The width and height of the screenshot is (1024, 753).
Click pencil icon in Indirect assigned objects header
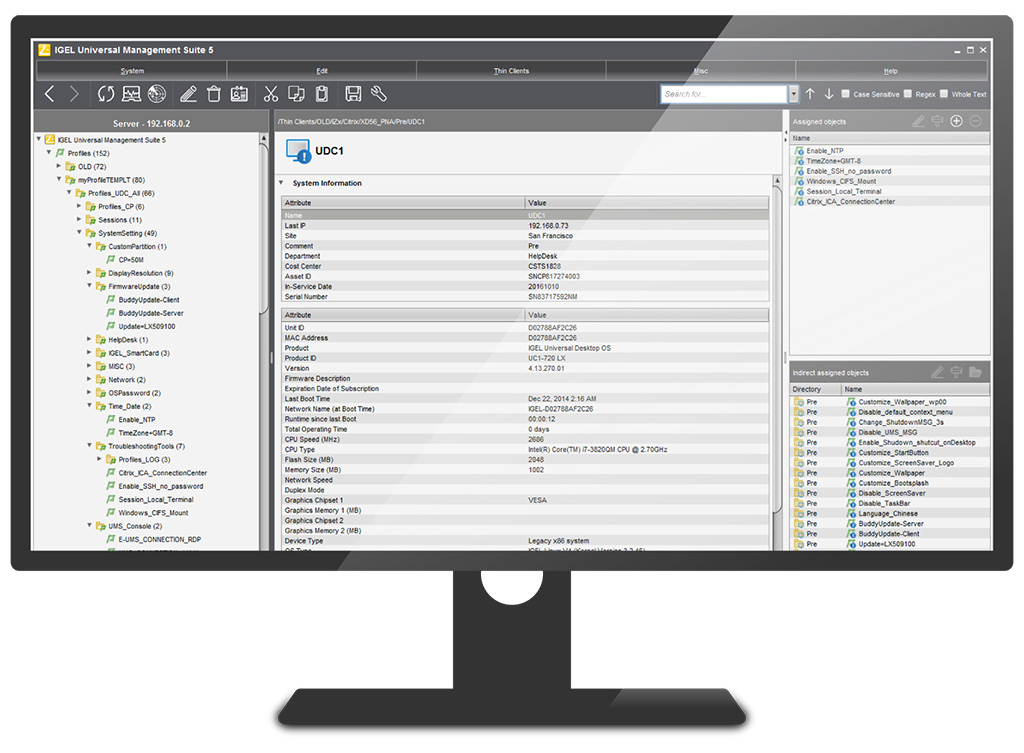click(937, 372)
